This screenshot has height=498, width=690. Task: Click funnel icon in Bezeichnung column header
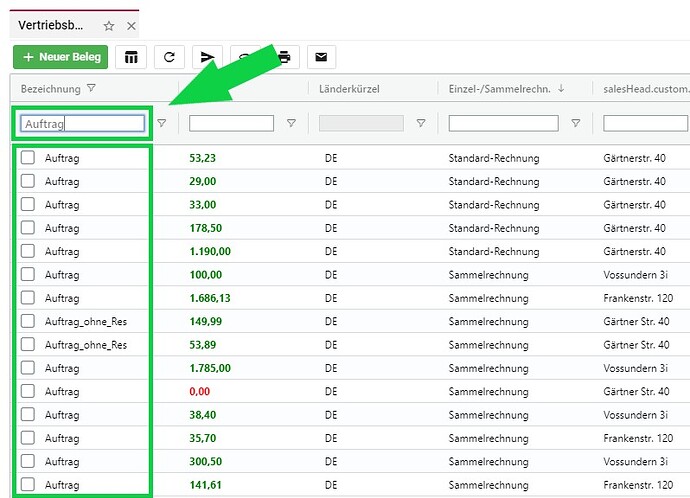91,88
